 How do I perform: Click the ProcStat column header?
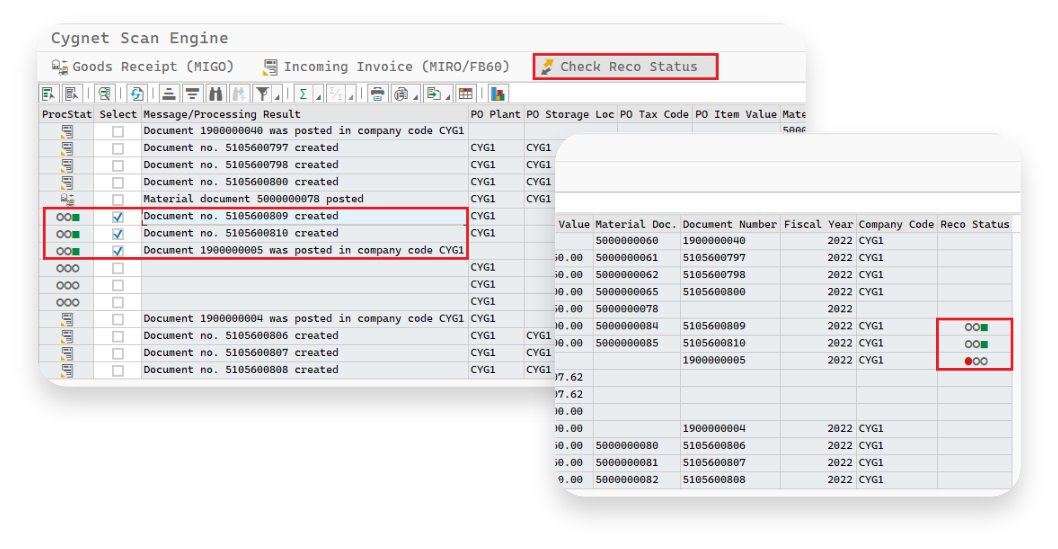(66, 114)
